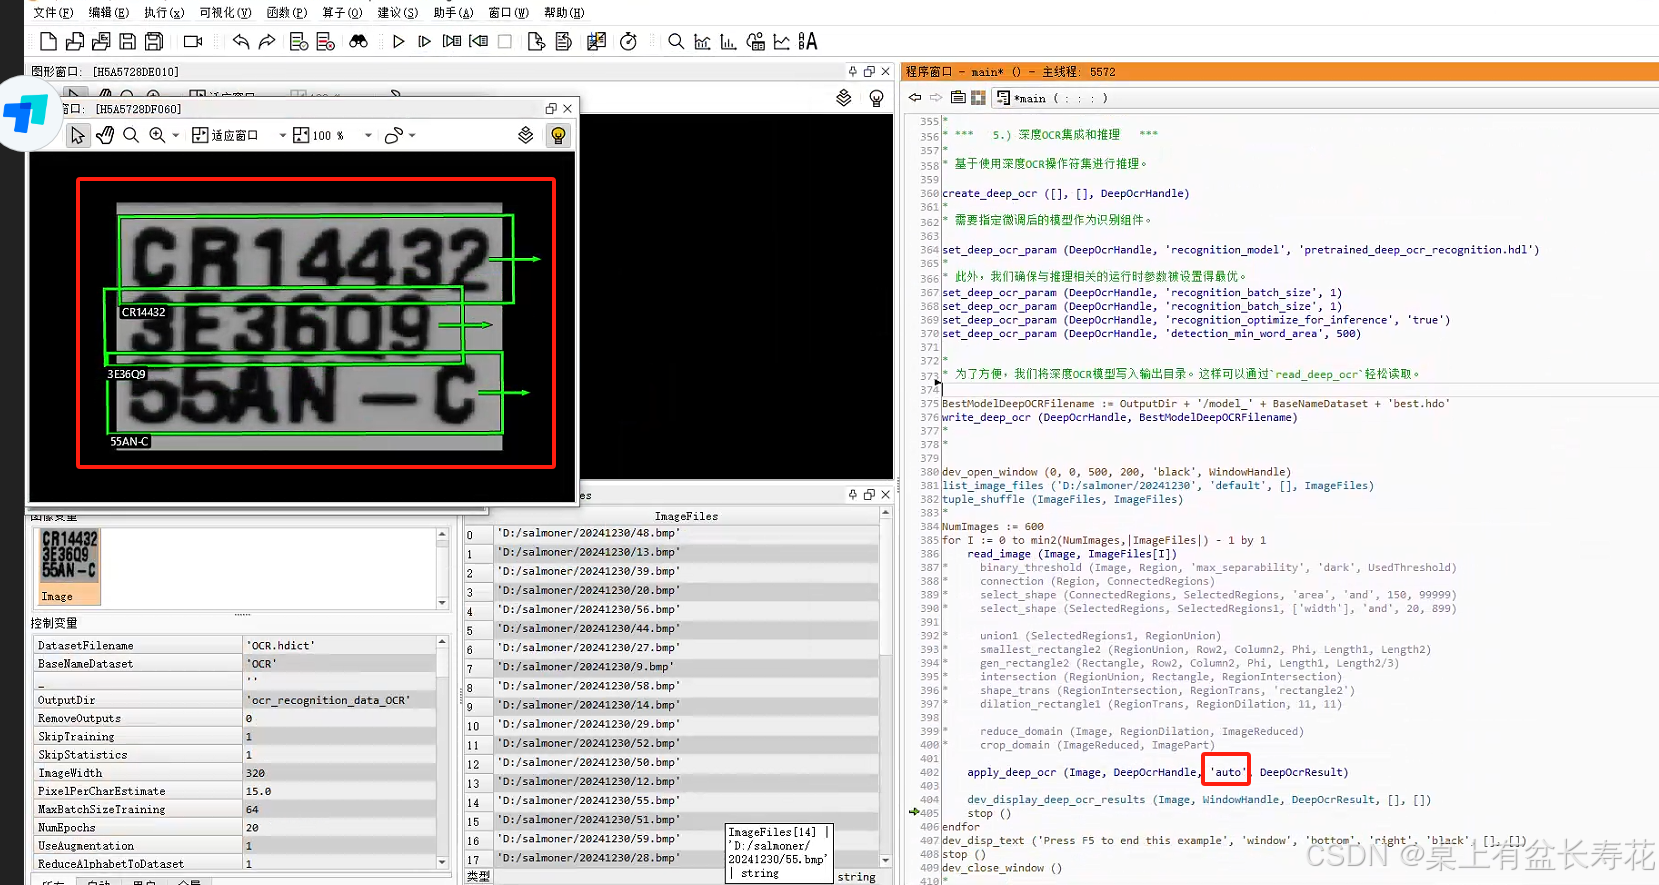Open the image acquisition camera icon
Screen dimensions: 1659x885
pos(193,41)
